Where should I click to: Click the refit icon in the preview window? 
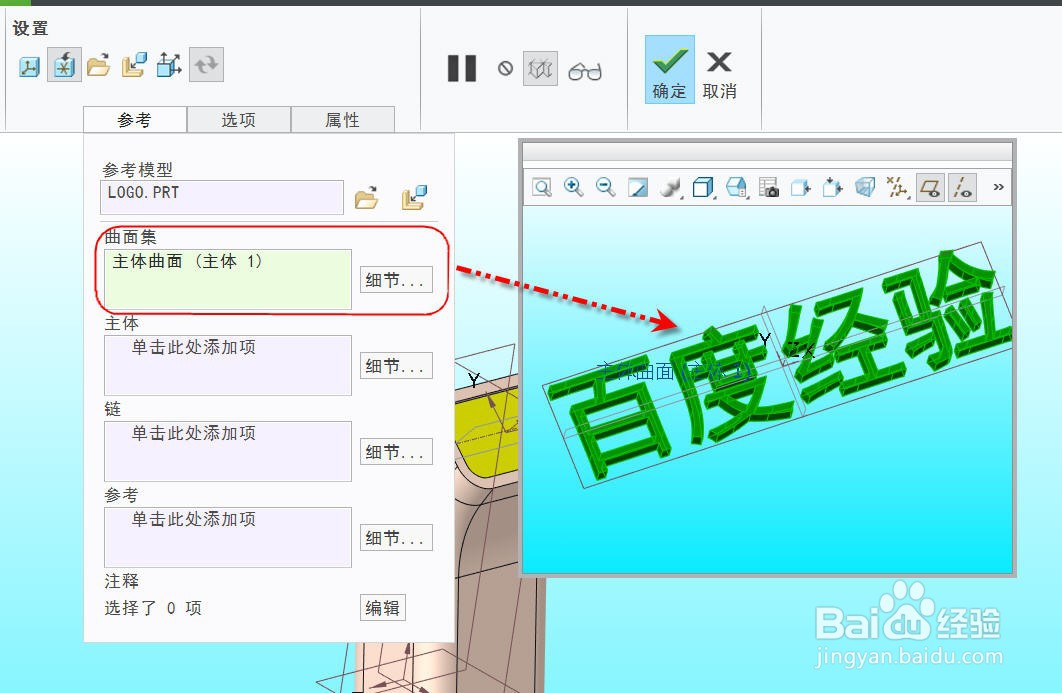(x=542, y=188)
